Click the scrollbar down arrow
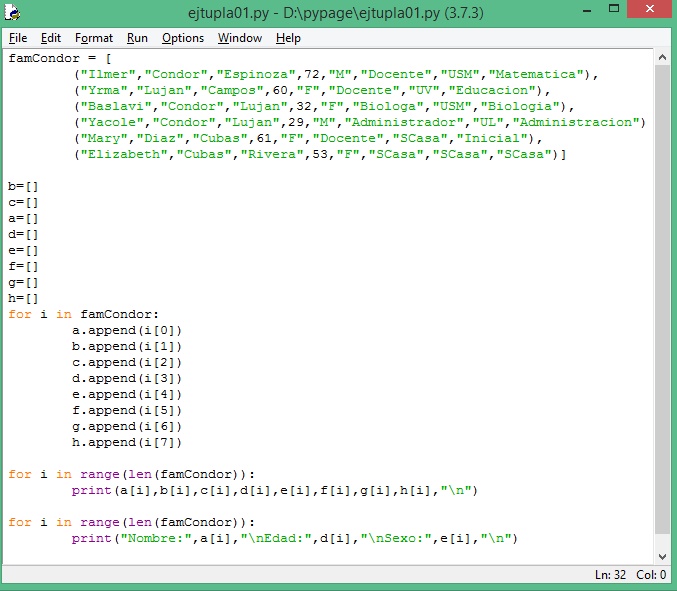 tap(662, 556)
